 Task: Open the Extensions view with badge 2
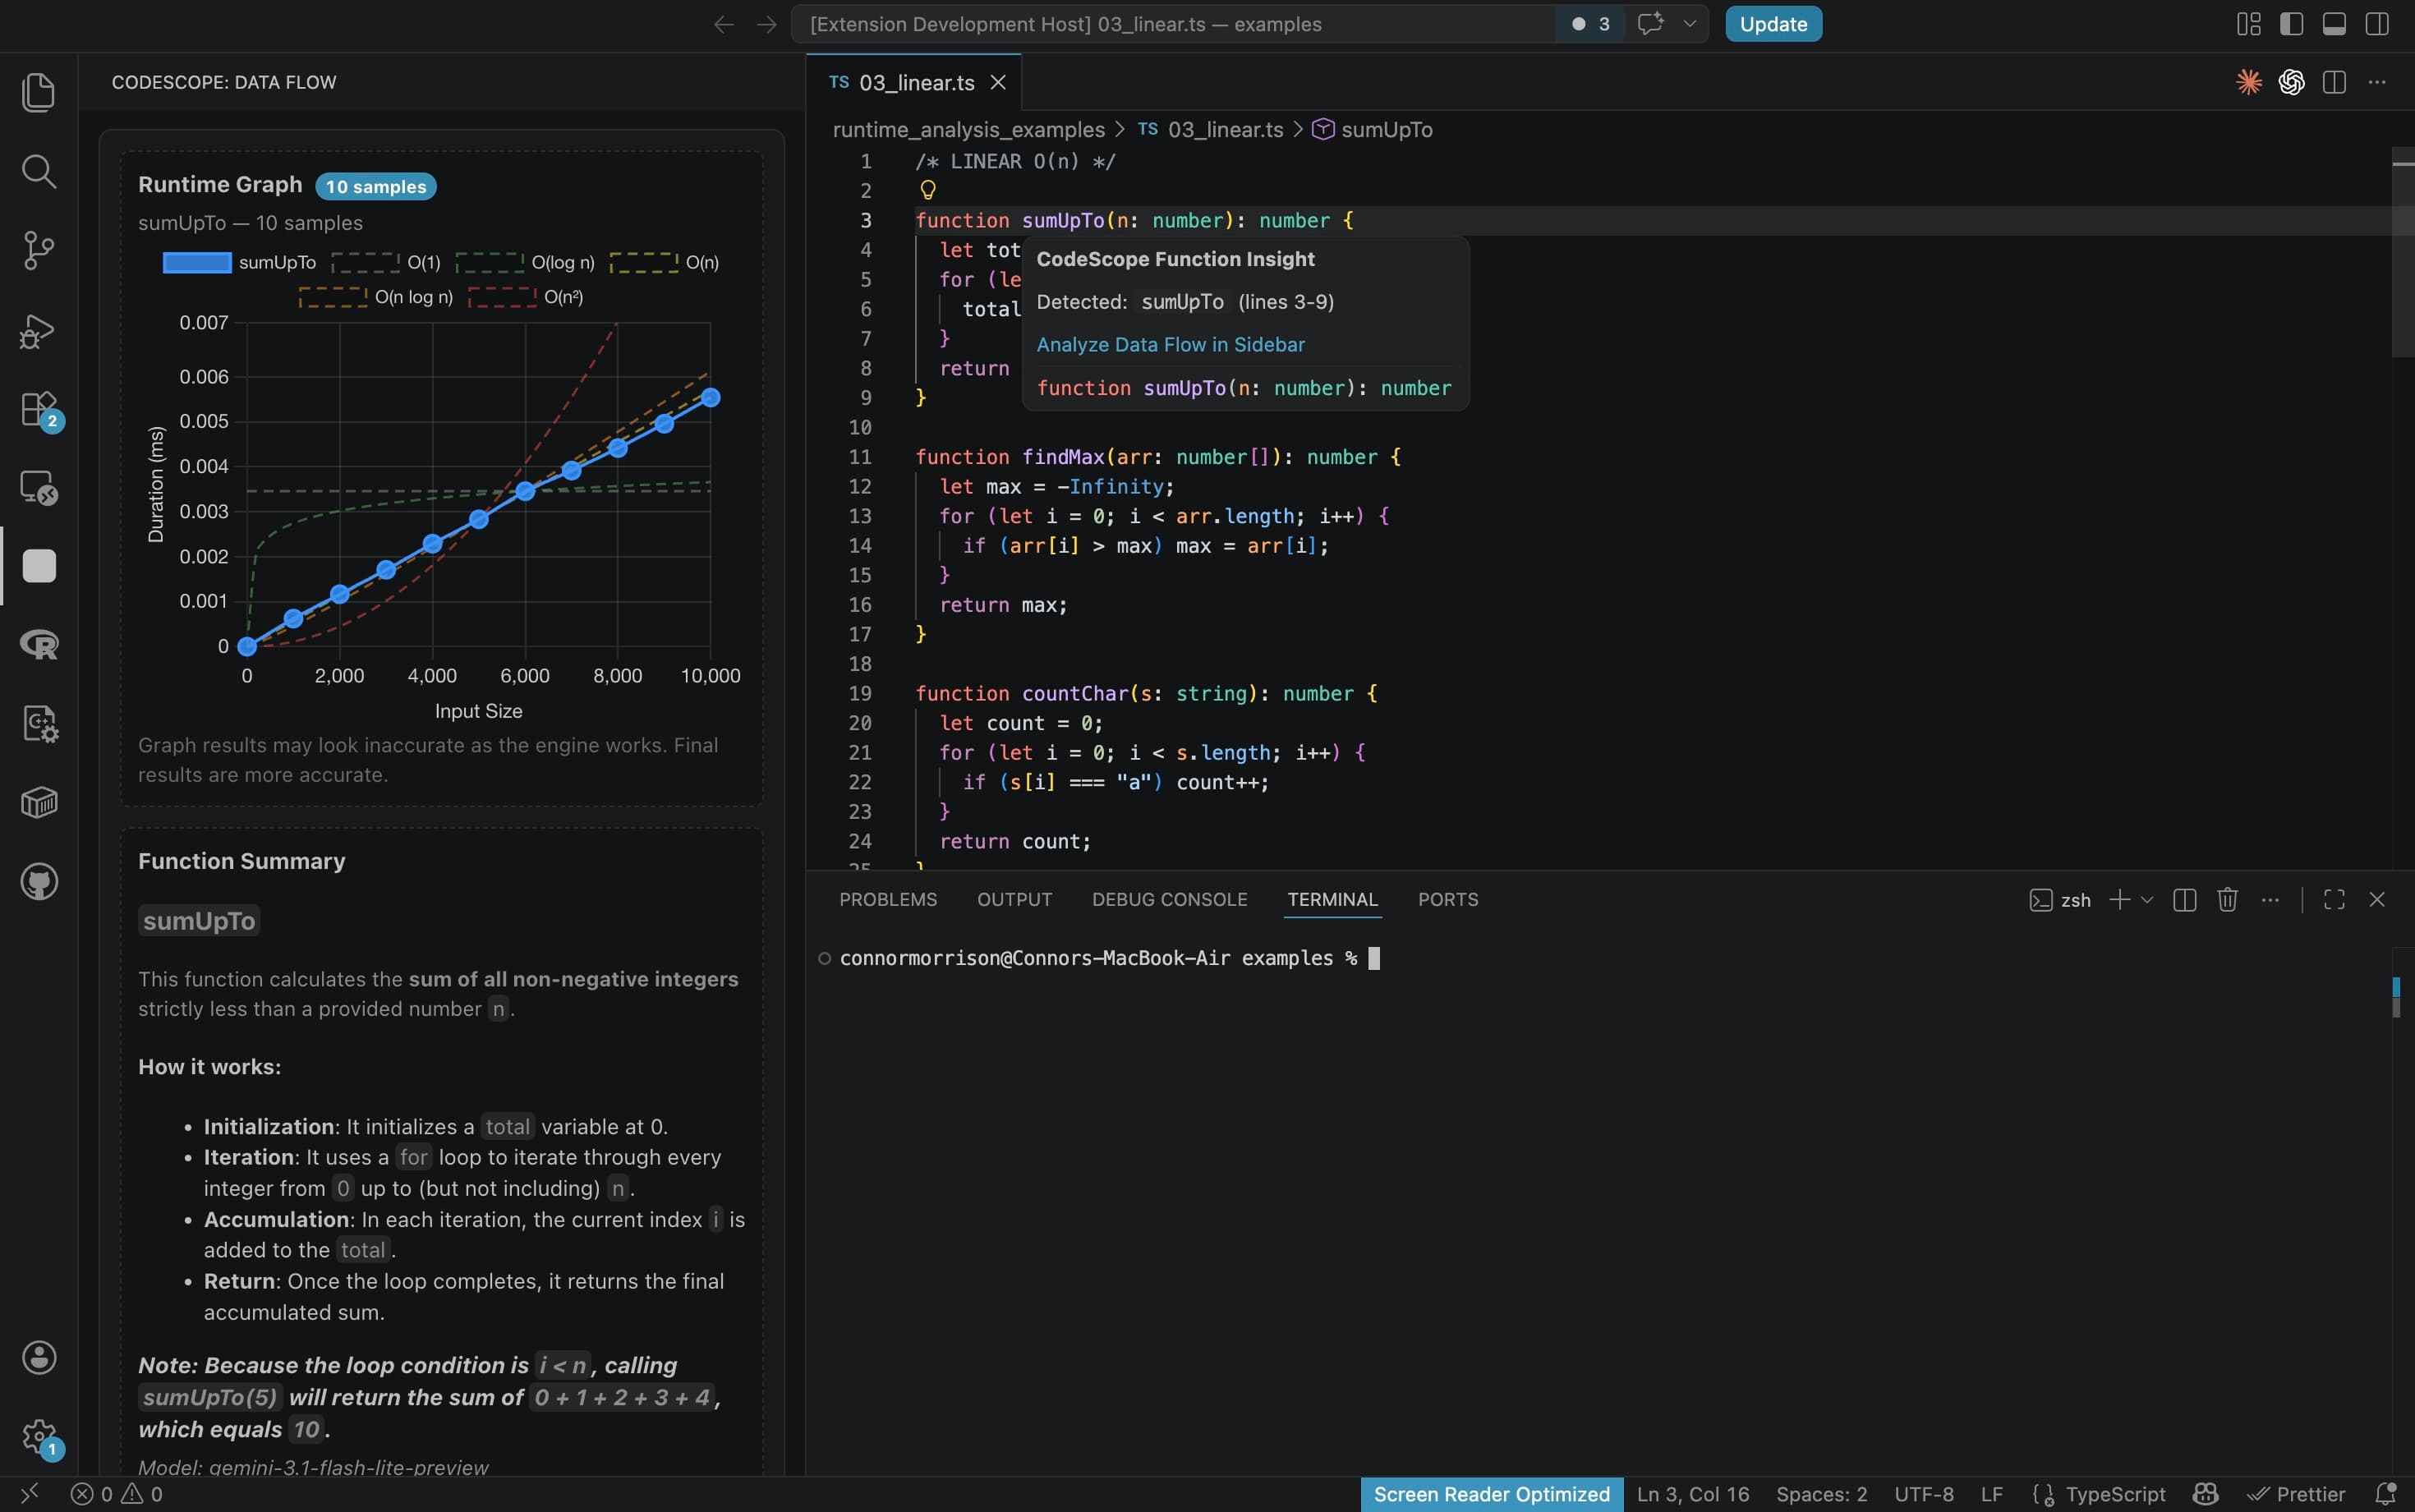click(x=40, y=410)
